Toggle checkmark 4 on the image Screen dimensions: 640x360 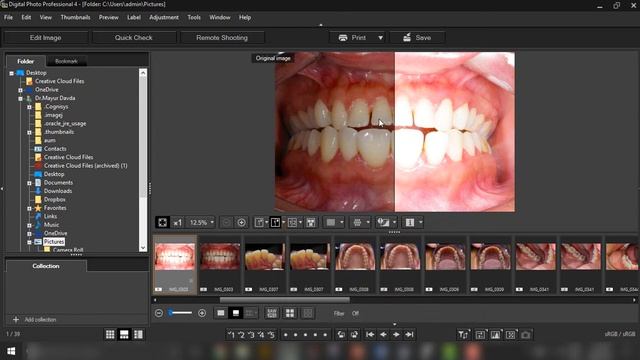click(x=261, y=335)
